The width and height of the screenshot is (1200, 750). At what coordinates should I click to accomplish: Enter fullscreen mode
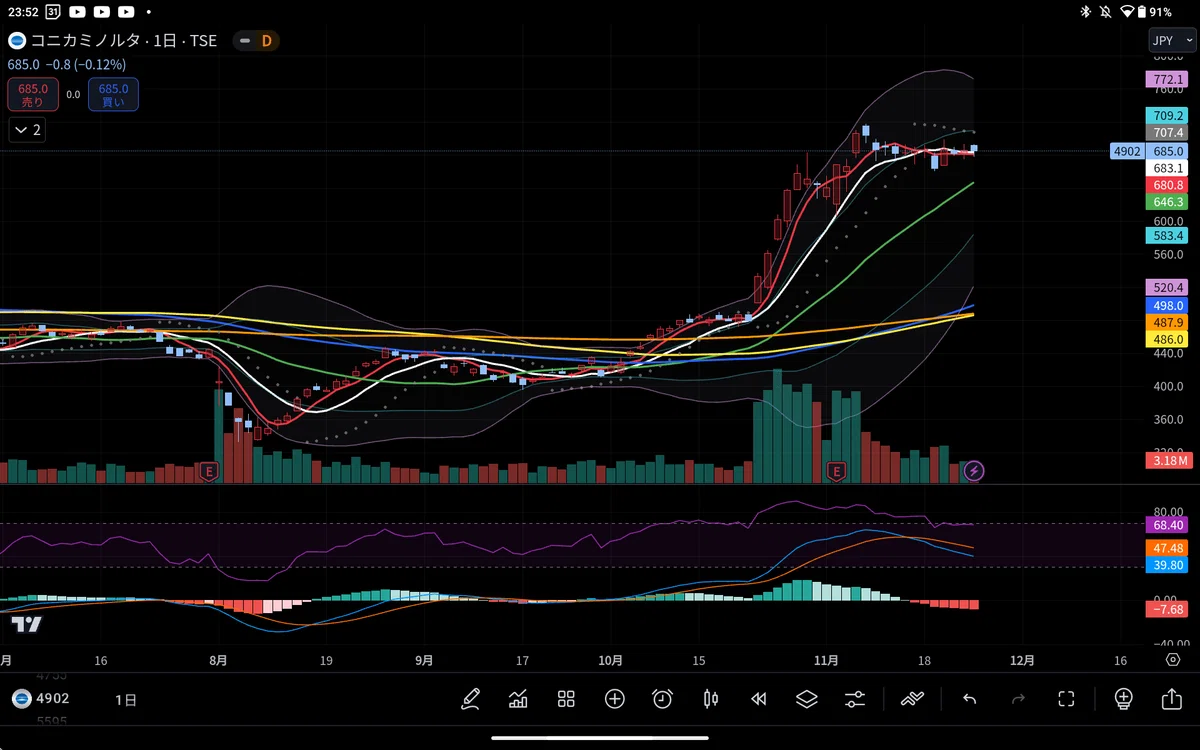coord(1066,699)
